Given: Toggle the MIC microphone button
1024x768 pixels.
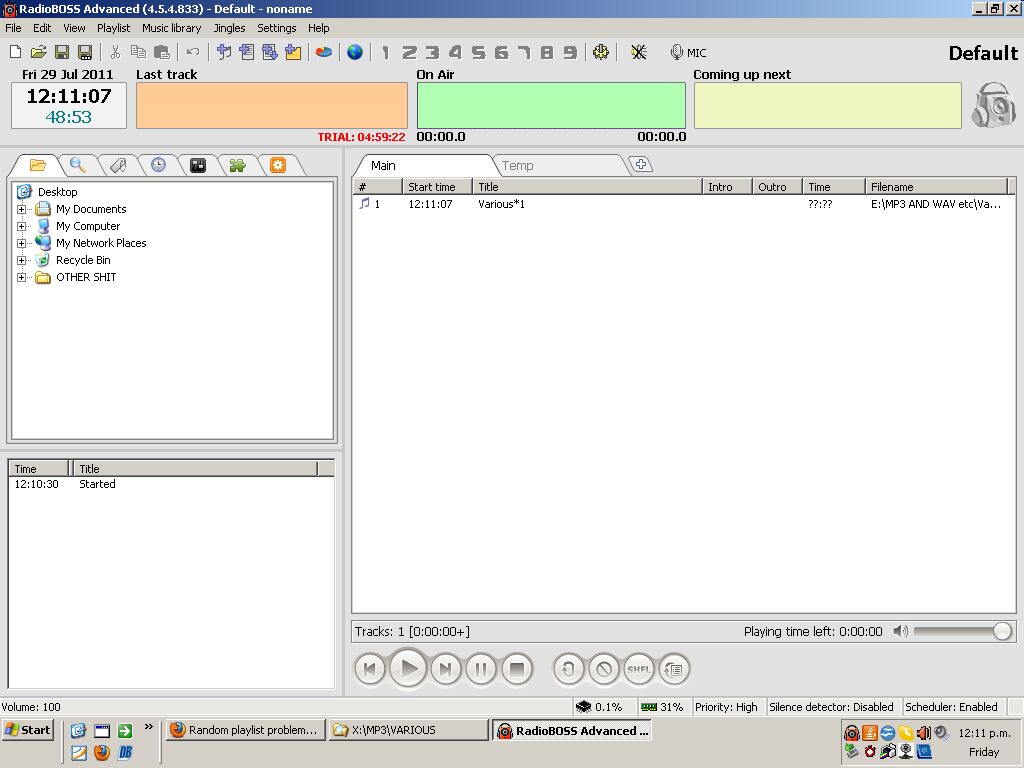Looking at the screenshot, I should coord(688,52).
